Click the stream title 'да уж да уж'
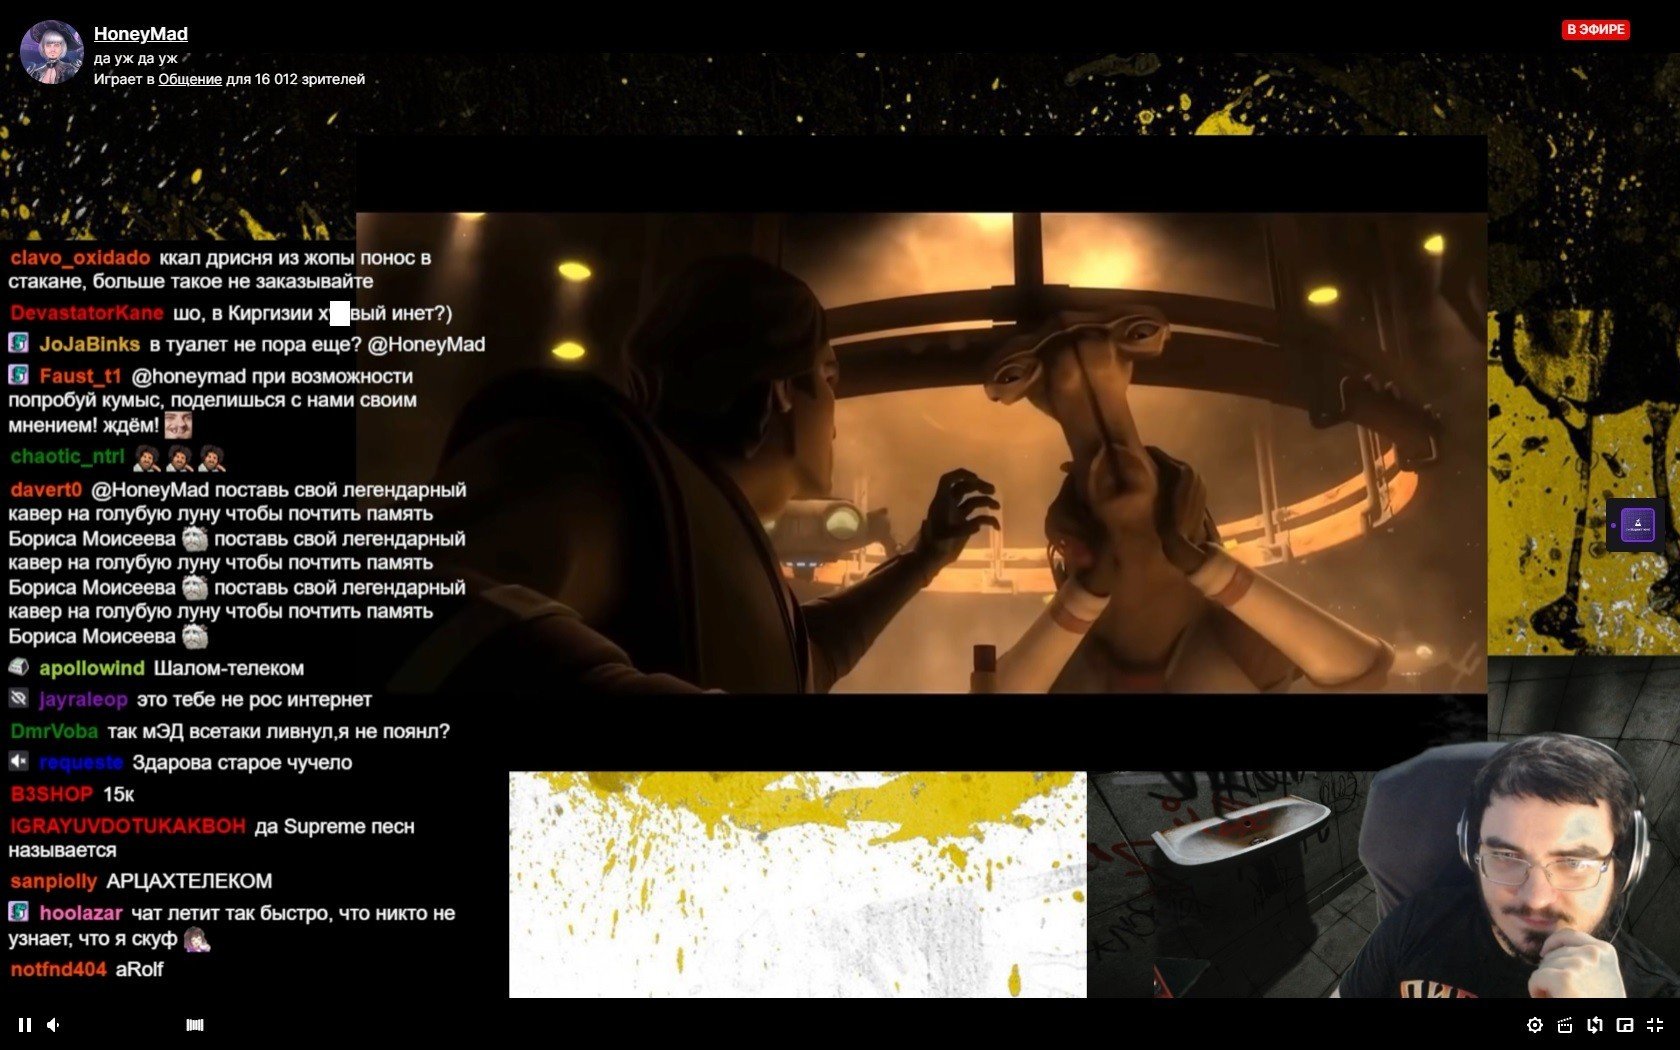 point(136,58)
